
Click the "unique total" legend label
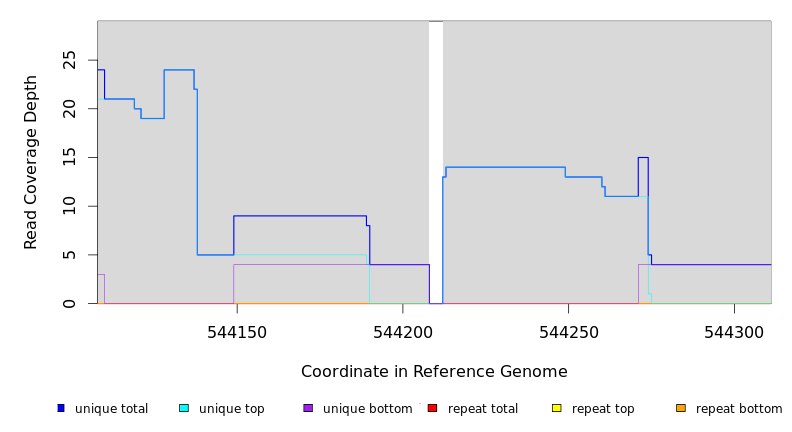click(111, 409)
